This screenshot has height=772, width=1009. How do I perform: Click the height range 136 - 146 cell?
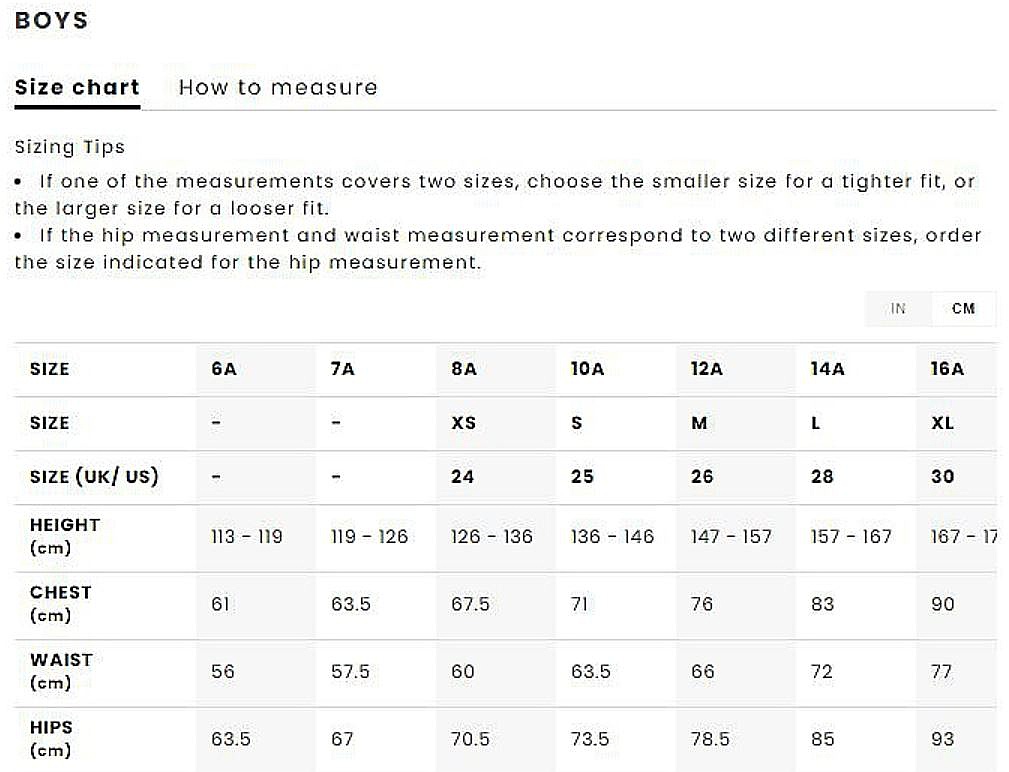coord(612,537)
